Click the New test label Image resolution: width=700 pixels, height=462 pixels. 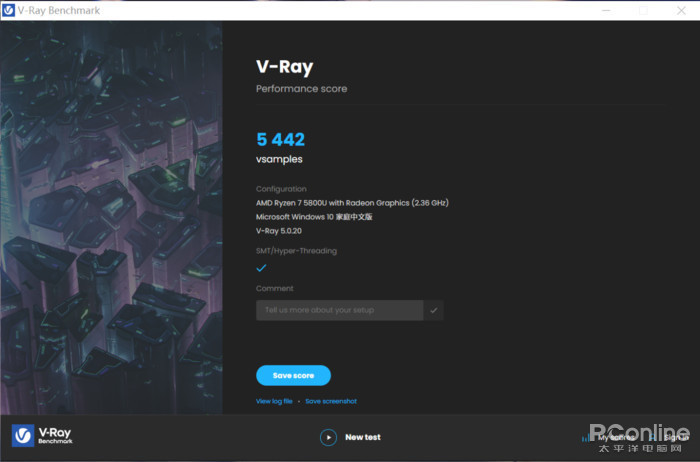point(363,437)
